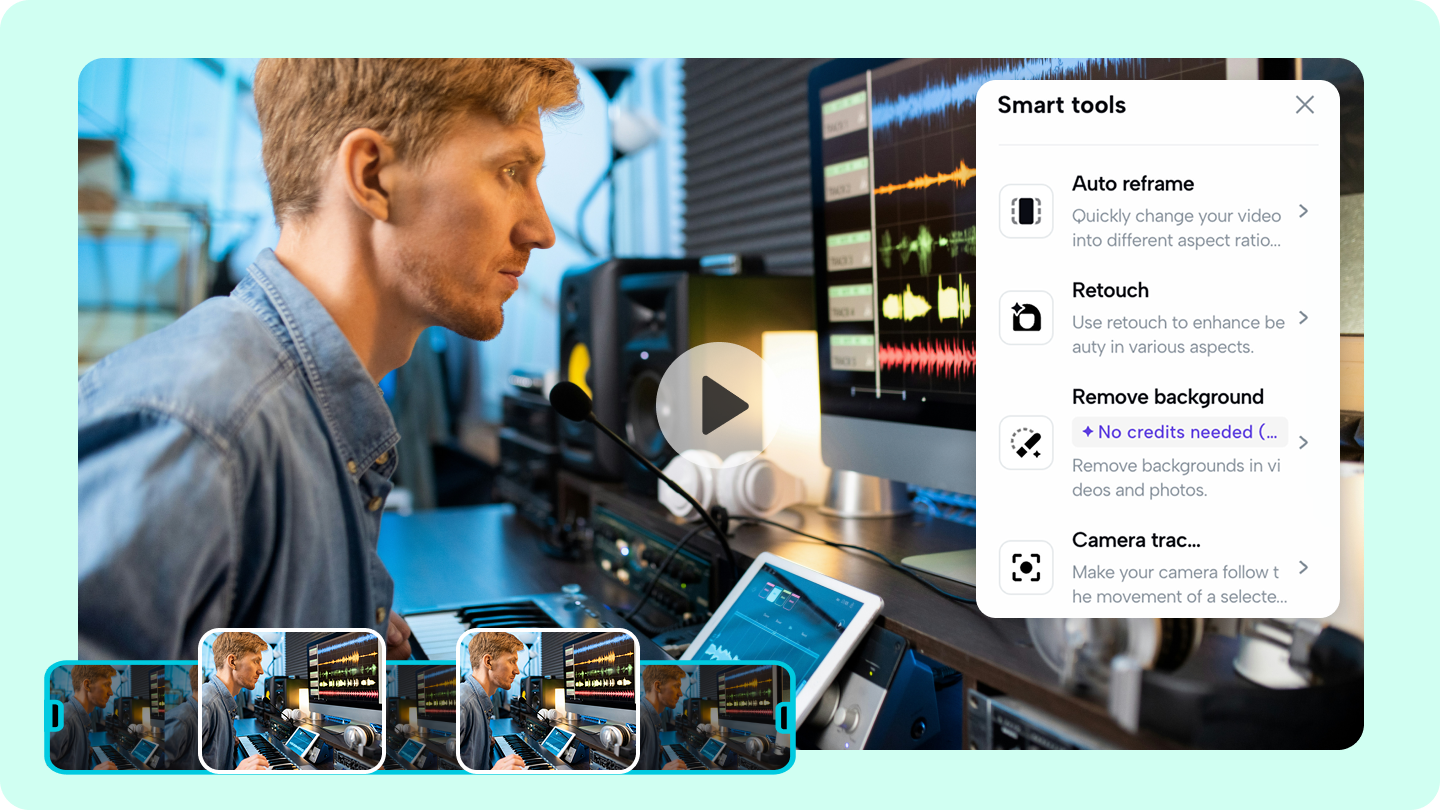Click "Use retouch to enhance" description text
1440x810 pixels.
coord(1178,335)
